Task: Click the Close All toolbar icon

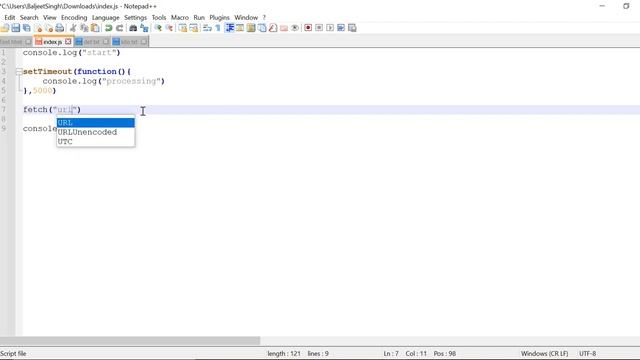Action: pyautogui.click(x=49, y=28)
